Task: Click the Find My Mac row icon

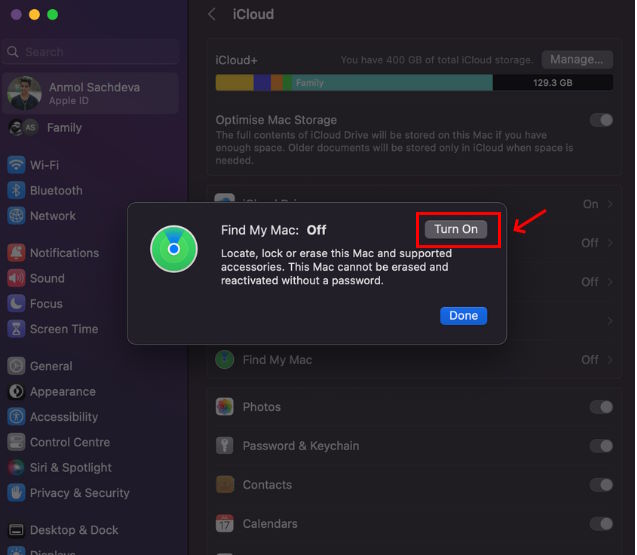Action: [x=225, y=360]
